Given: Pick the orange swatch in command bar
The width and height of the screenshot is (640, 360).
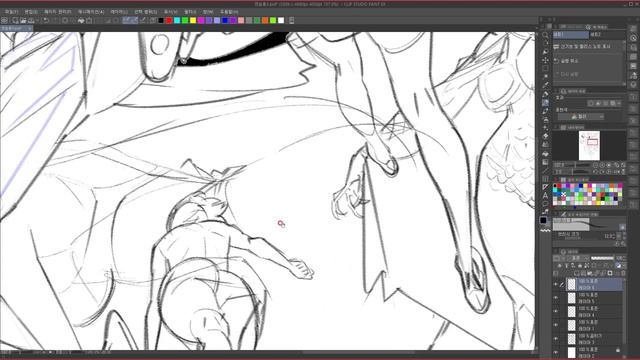Looking at the screenshot, I should tap(265, 20).
